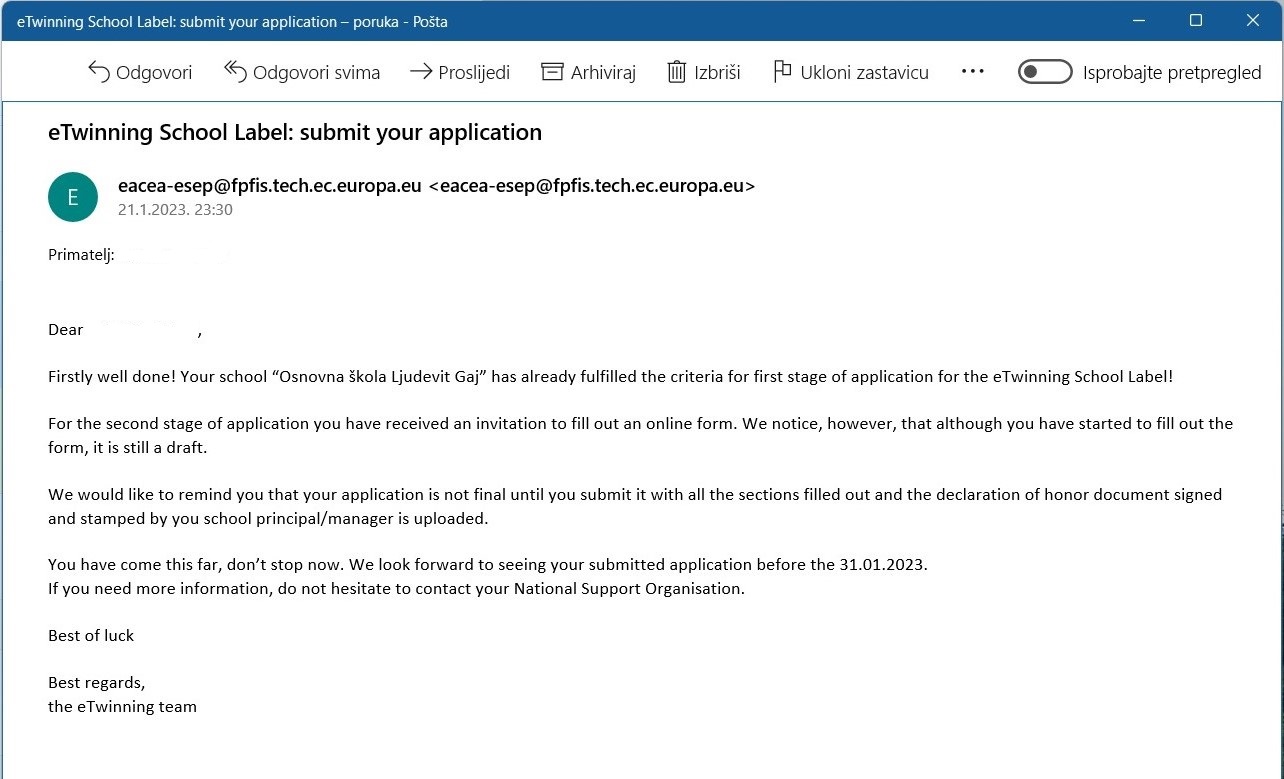
Task: Open the three-dot more actions menu
Action: coord(972,72)
